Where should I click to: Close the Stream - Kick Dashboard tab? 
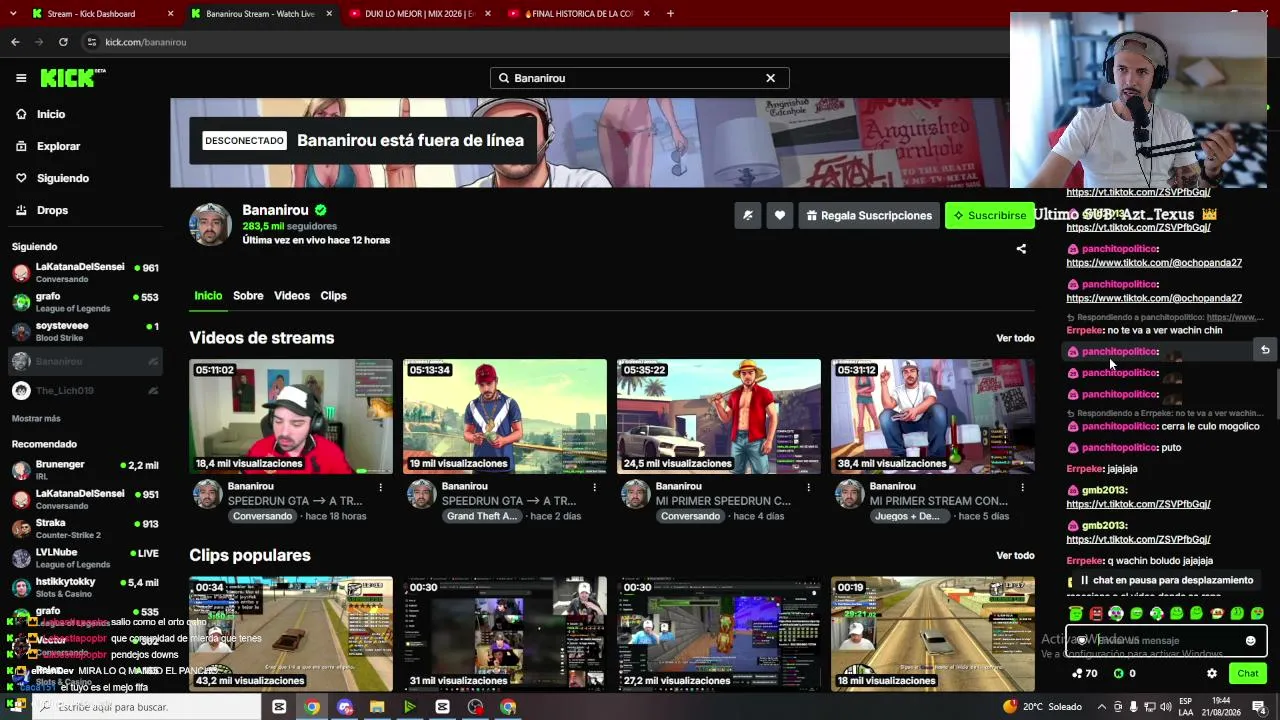[171, 14]
